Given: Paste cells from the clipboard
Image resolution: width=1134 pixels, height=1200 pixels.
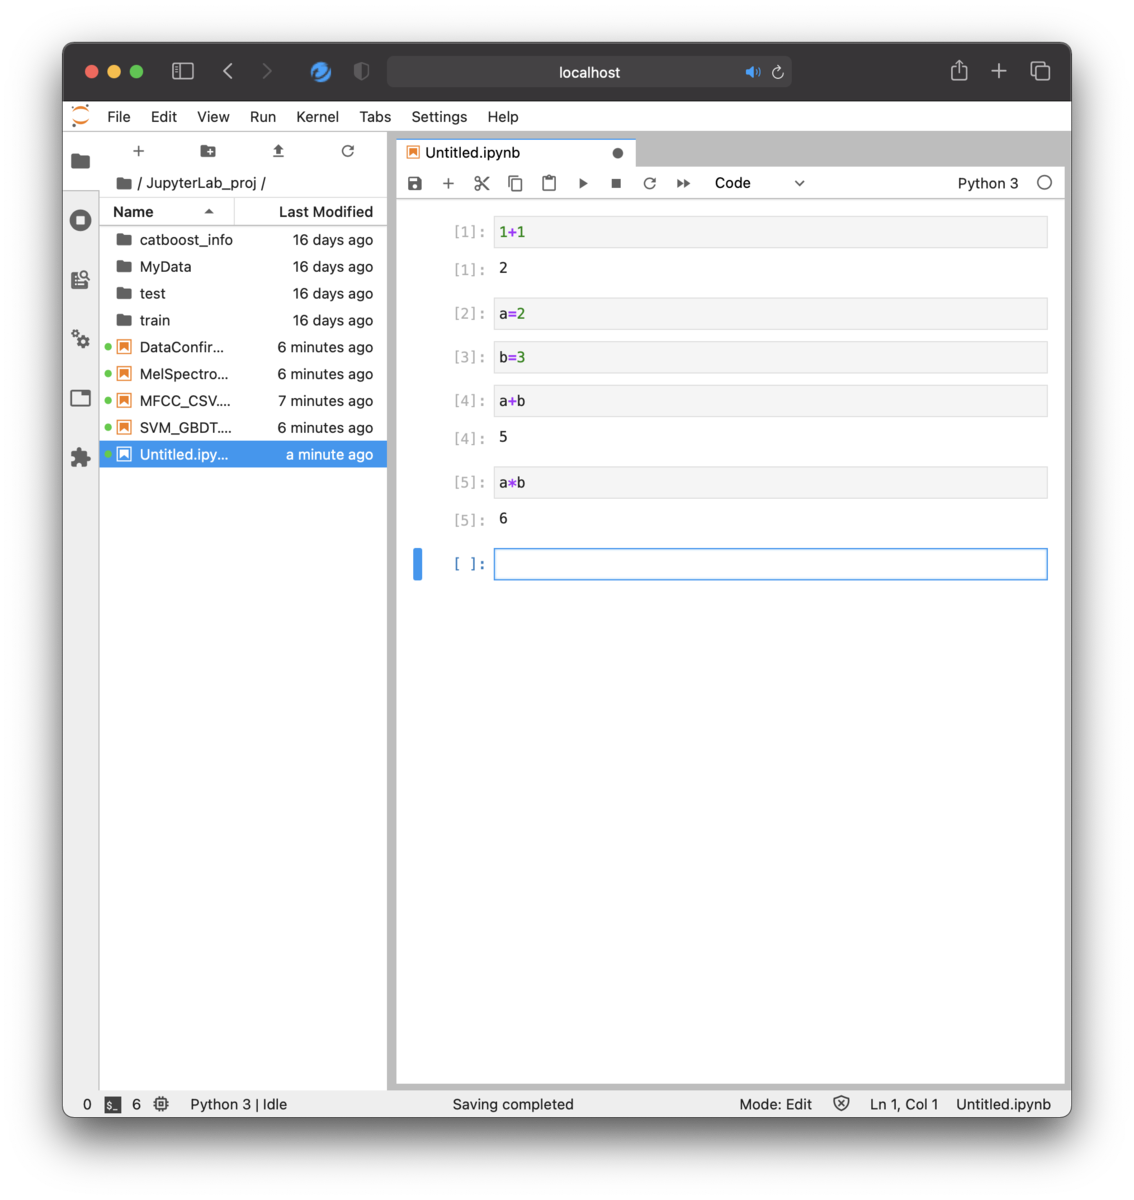Looking at the screenshot, I should pos(549,183).
